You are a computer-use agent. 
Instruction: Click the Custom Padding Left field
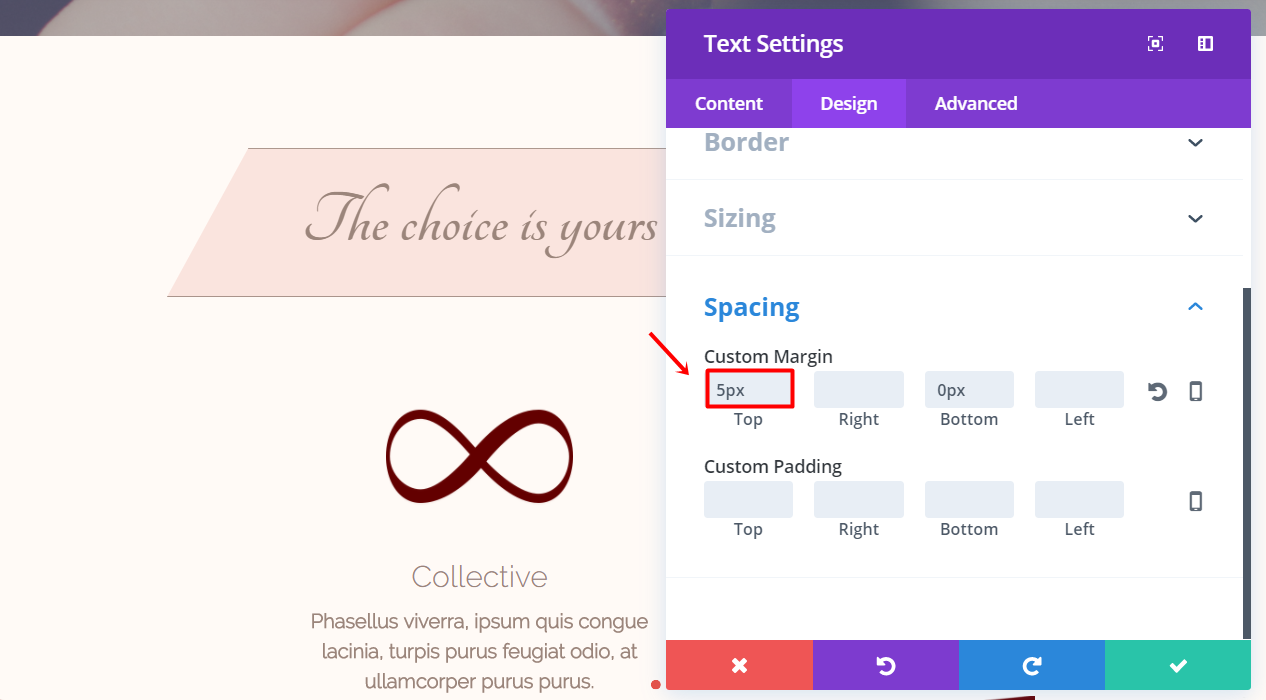click(x=1079, y=499)
